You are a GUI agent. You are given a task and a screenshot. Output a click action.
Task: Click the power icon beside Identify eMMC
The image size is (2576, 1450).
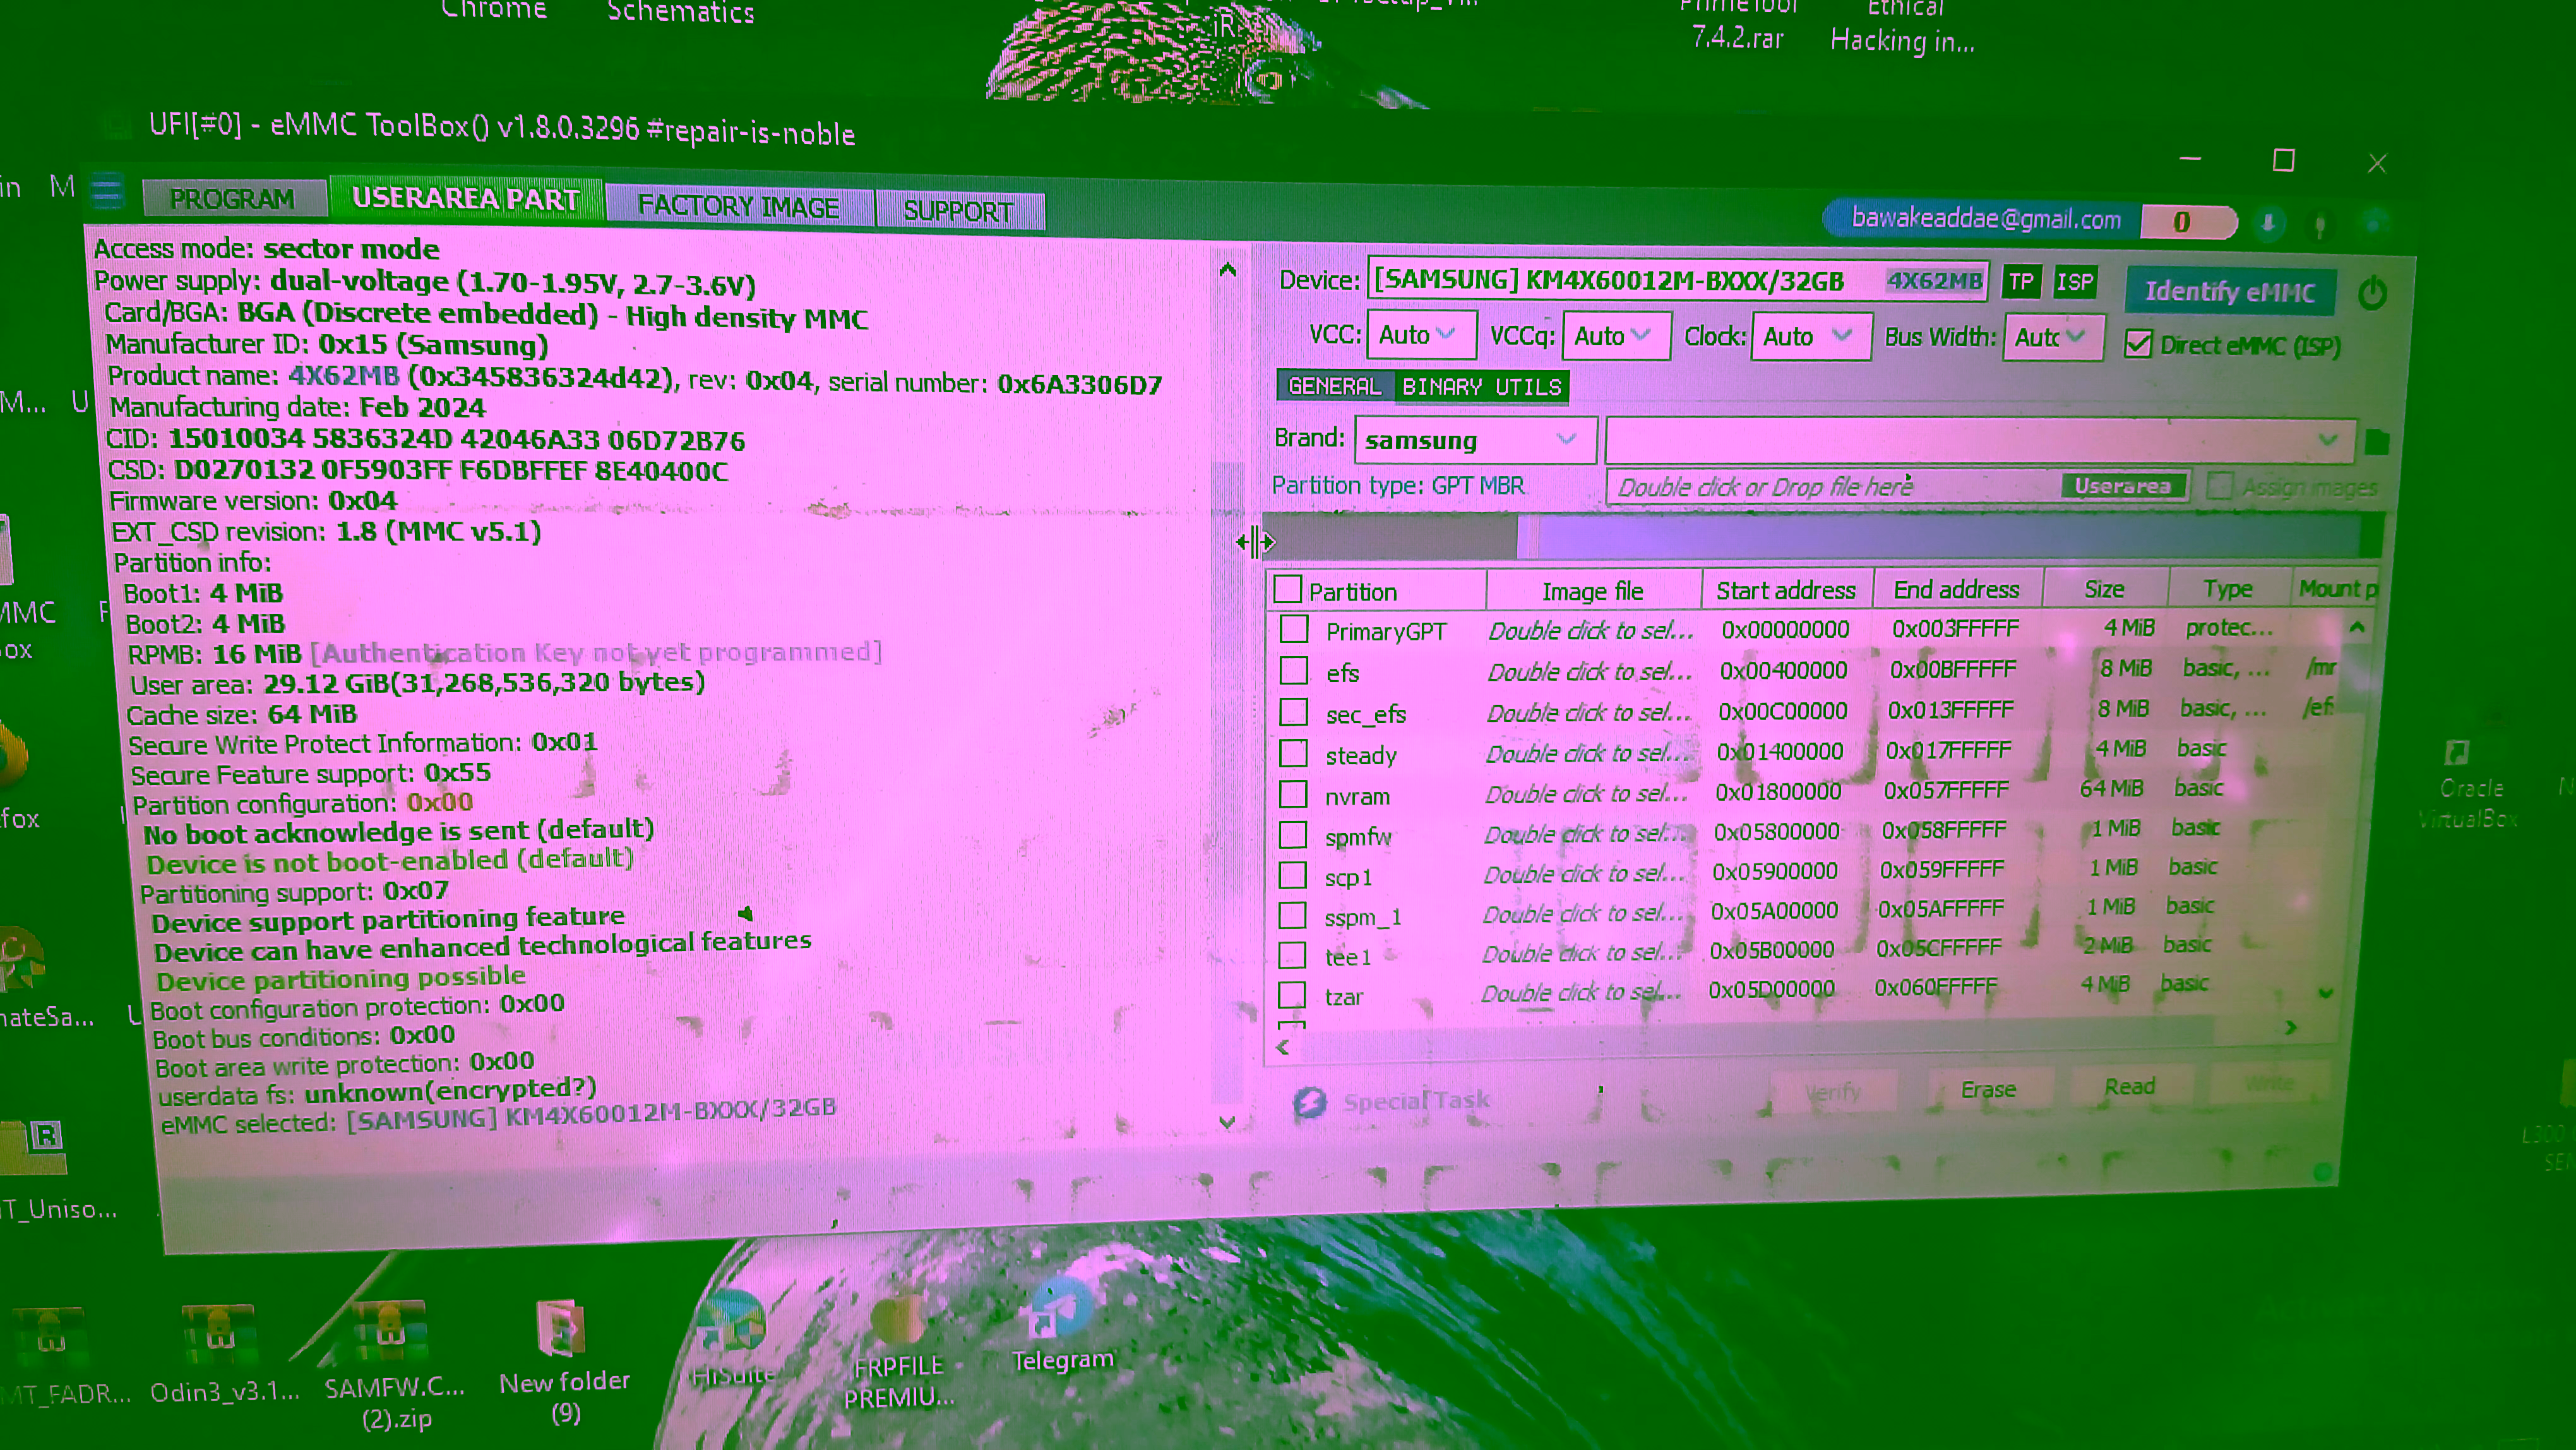click(2372, 294)
